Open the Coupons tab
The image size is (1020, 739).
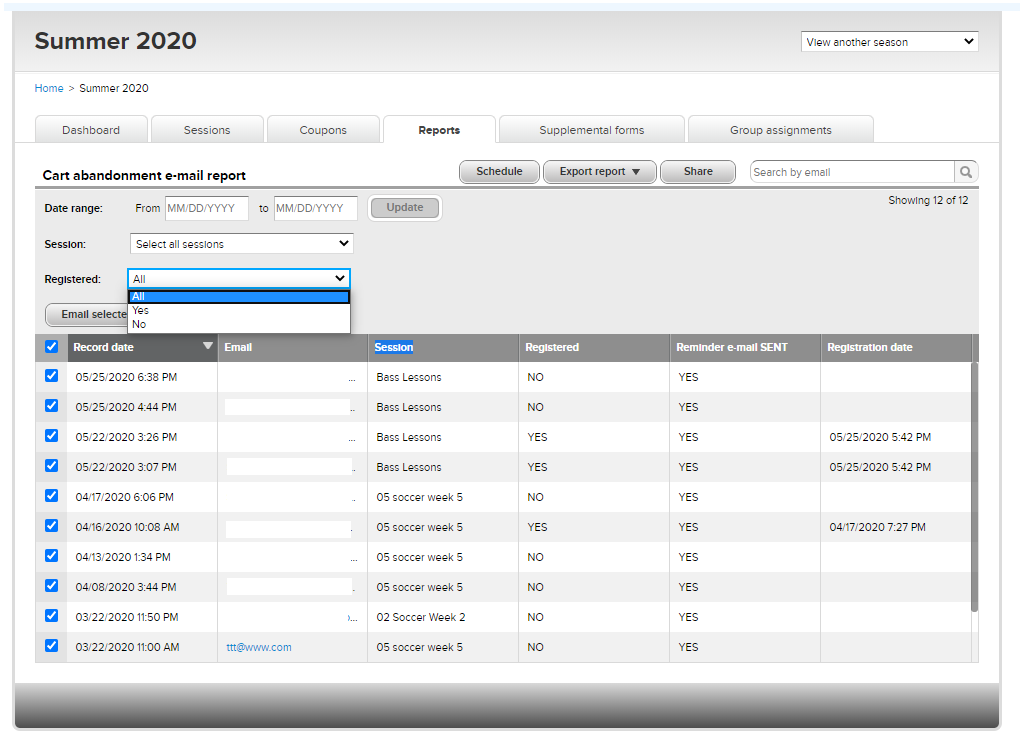pyautogui.click(x=323, y=130)
